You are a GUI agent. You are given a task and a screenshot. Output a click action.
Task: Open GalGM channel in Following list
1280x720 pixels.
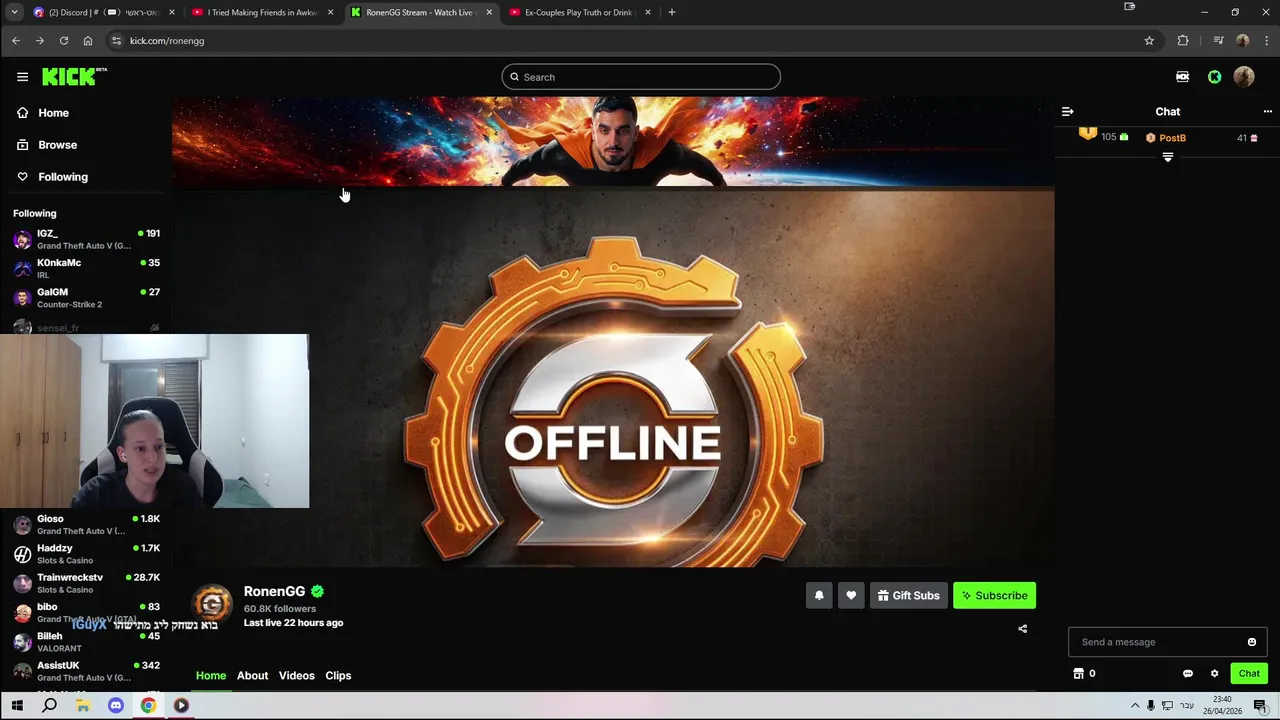(86, 298)
